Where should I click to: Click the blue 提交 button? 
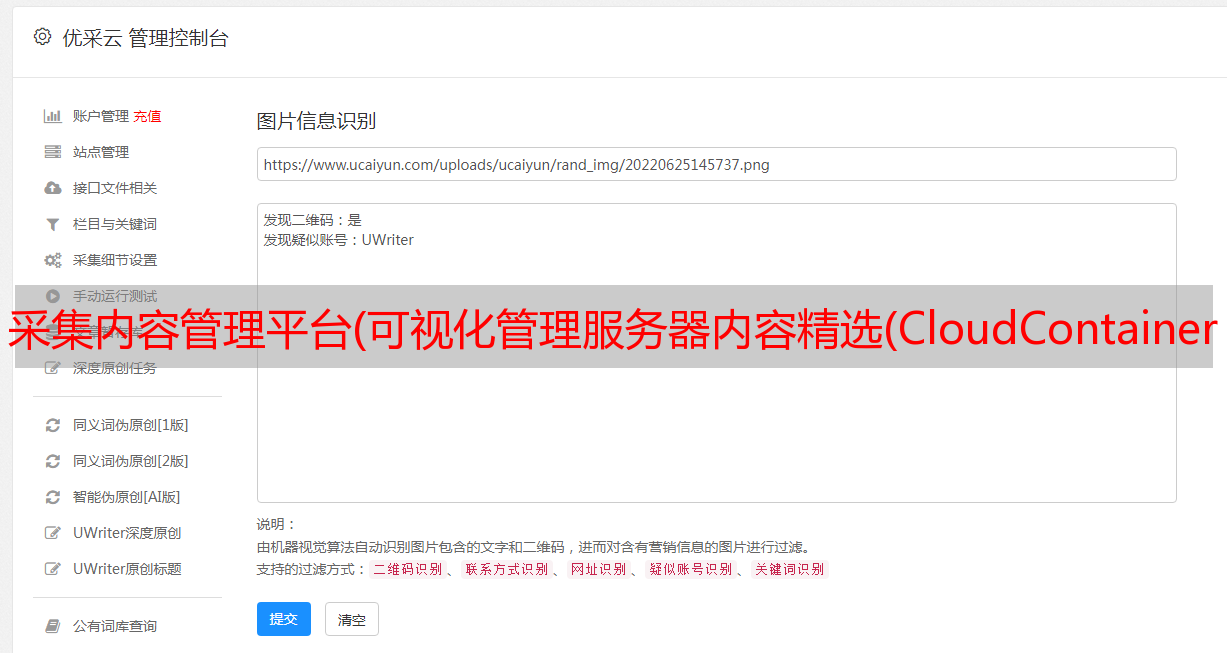[284, 619]
